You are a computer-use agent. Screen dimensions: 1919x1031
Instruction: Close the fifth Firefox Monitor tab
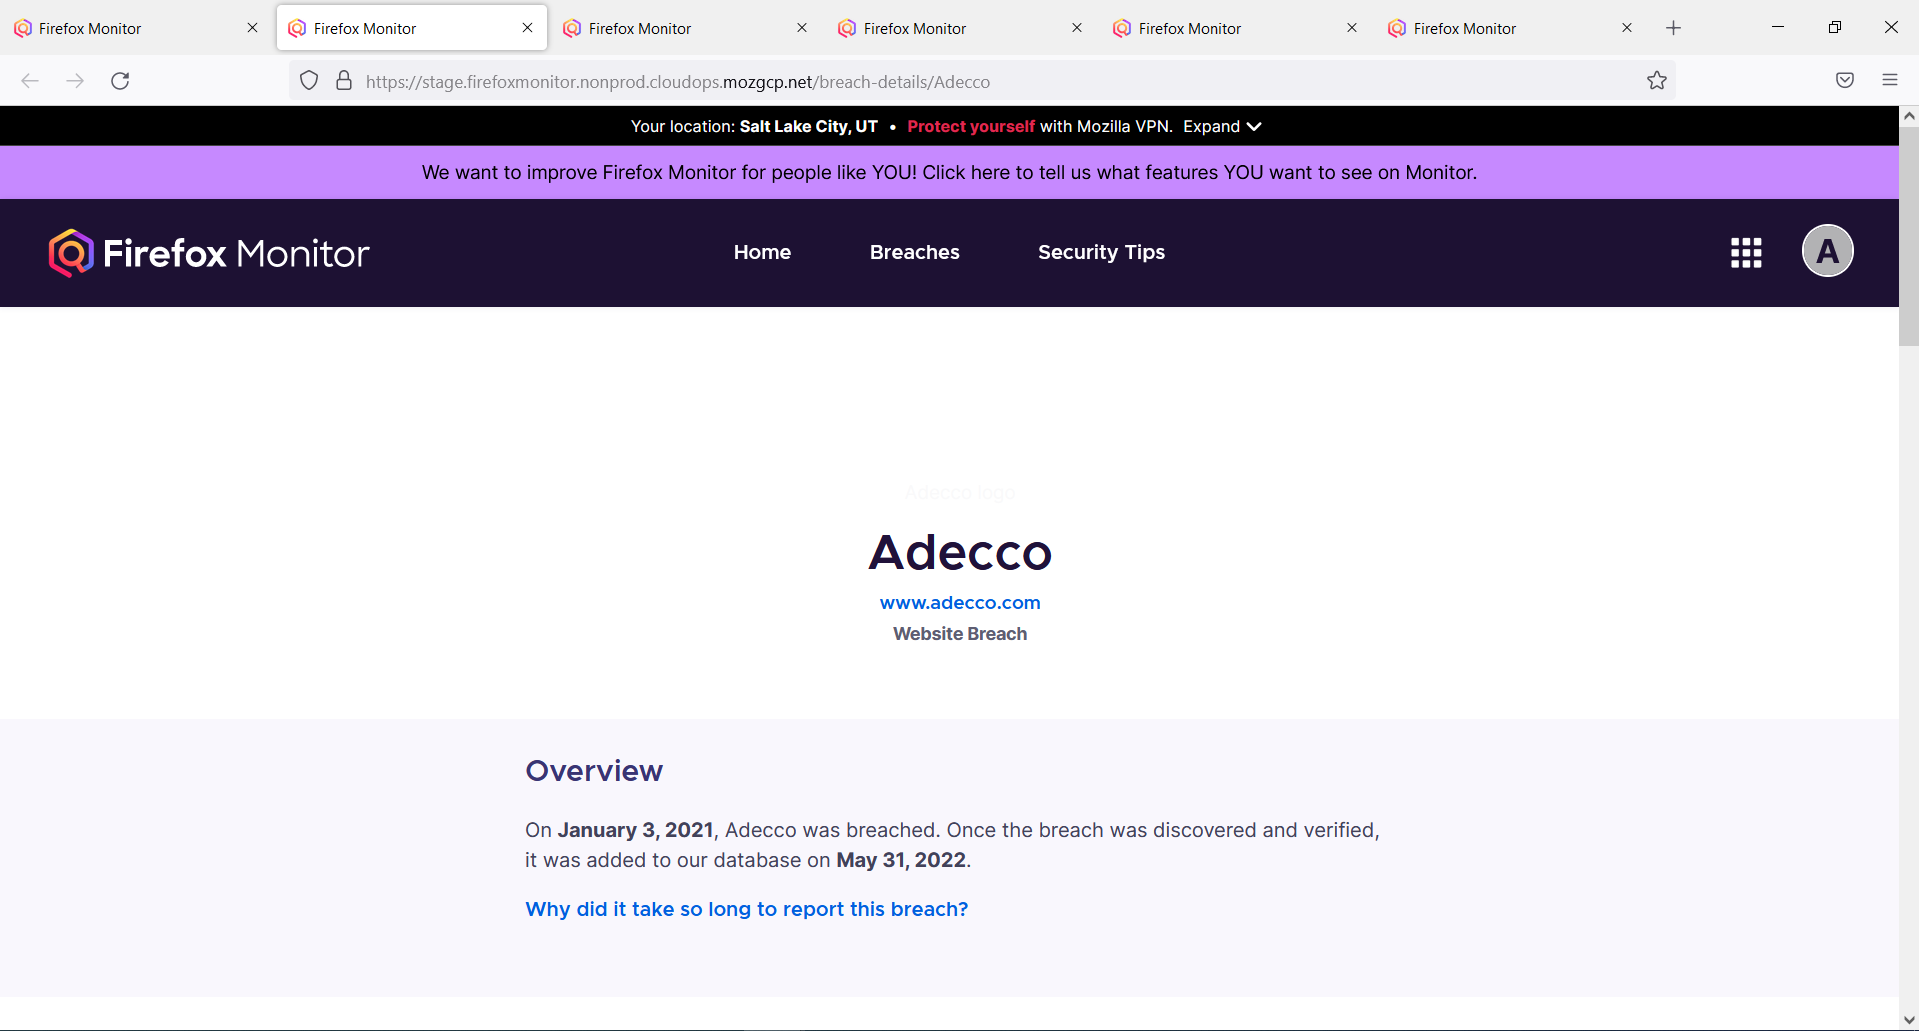[1352, 28]
